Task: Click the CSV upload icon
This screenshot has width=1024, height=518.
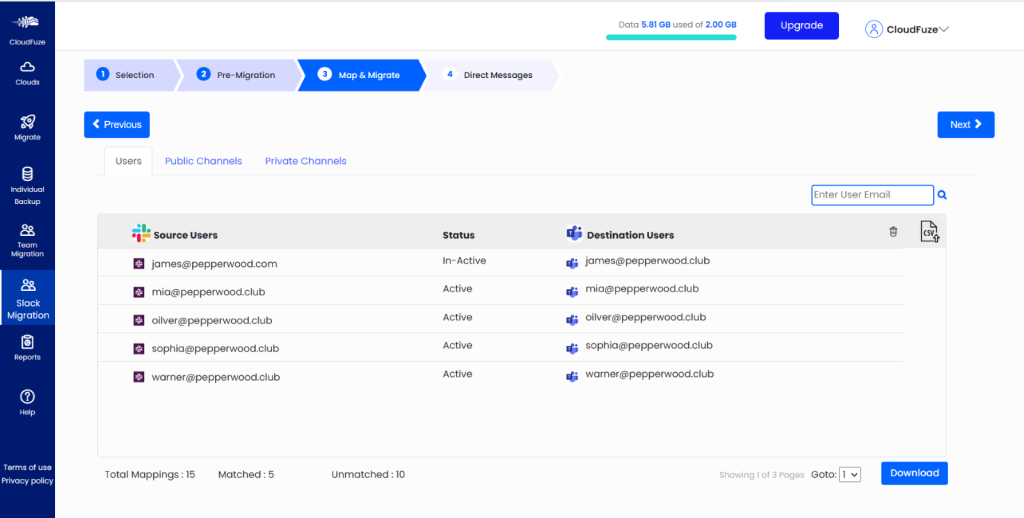Action: (930, 232)
